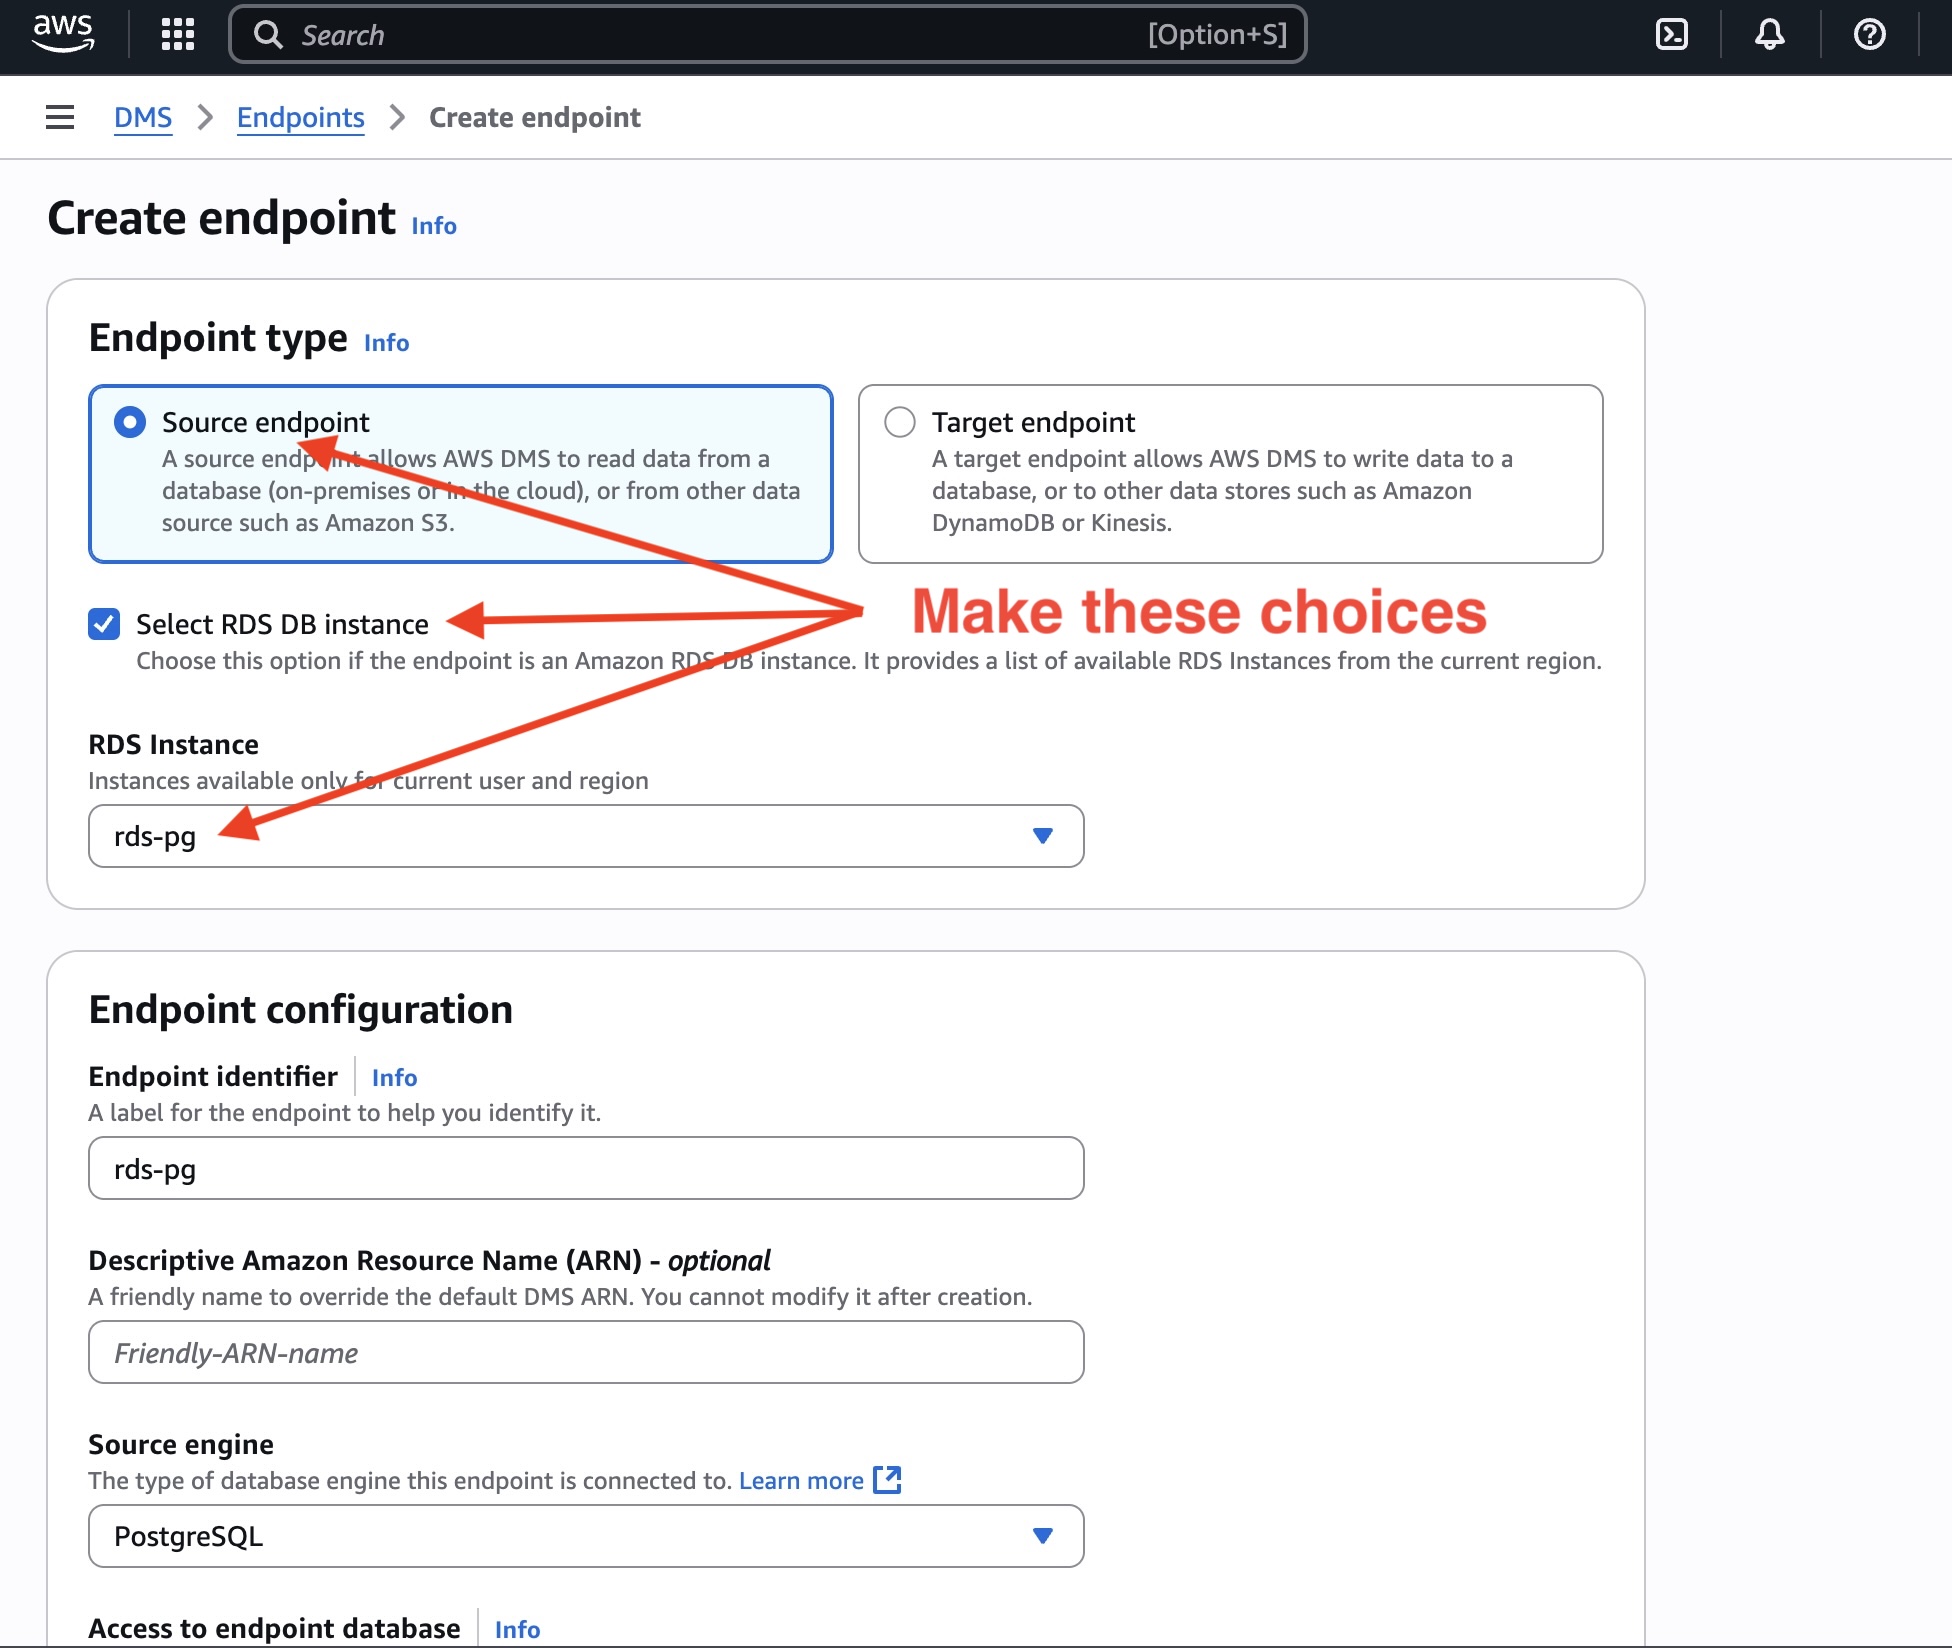Select the Source endpoint radio button
The width and height of the screenshot is (1952, 1648).
pyautogui.click(x=130, y=422)
